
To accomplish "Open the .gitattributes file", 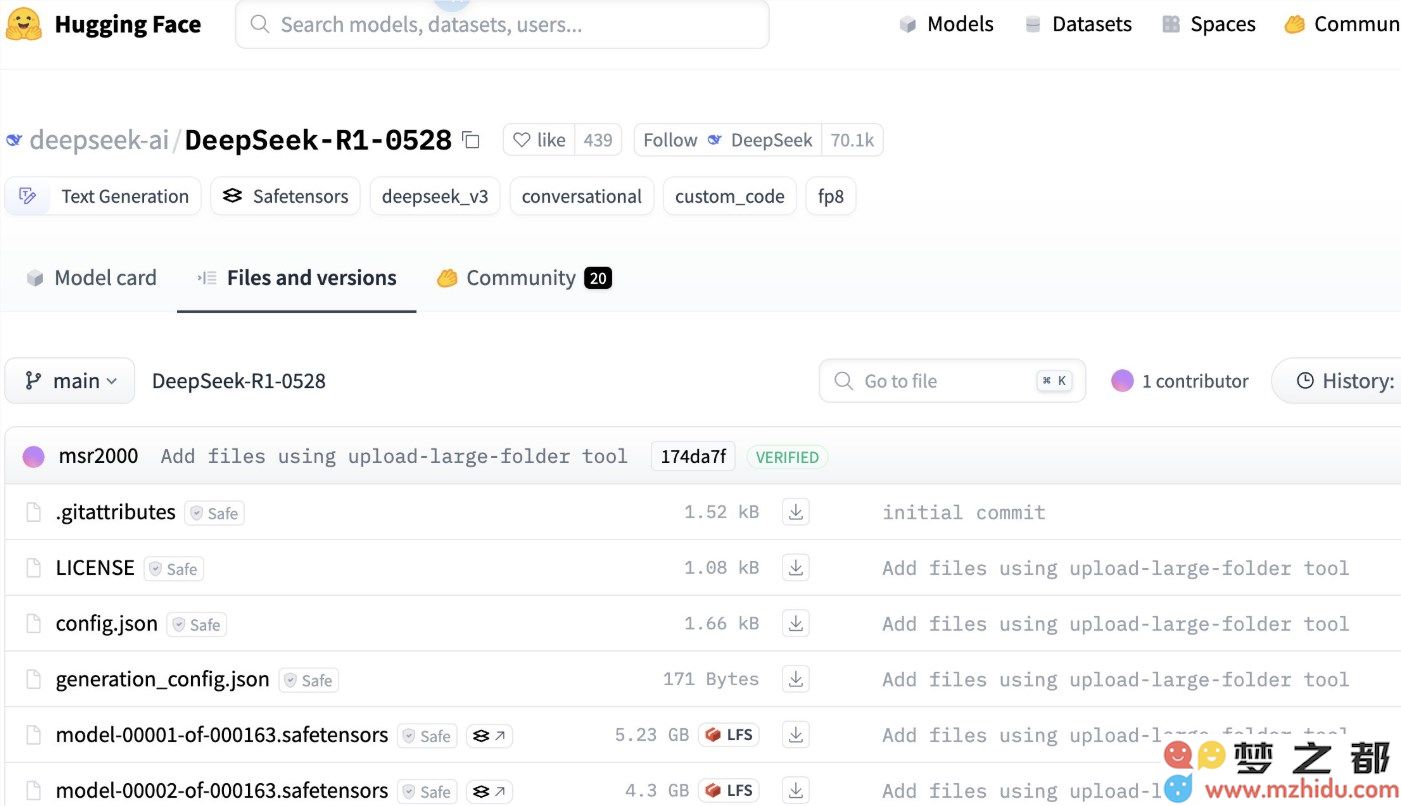I will 116,512.
